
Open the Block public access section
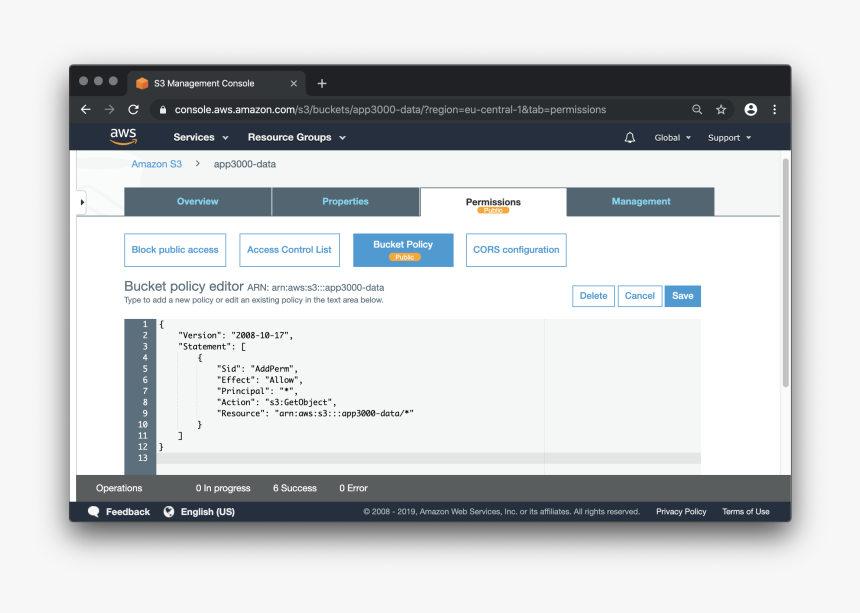175,250
